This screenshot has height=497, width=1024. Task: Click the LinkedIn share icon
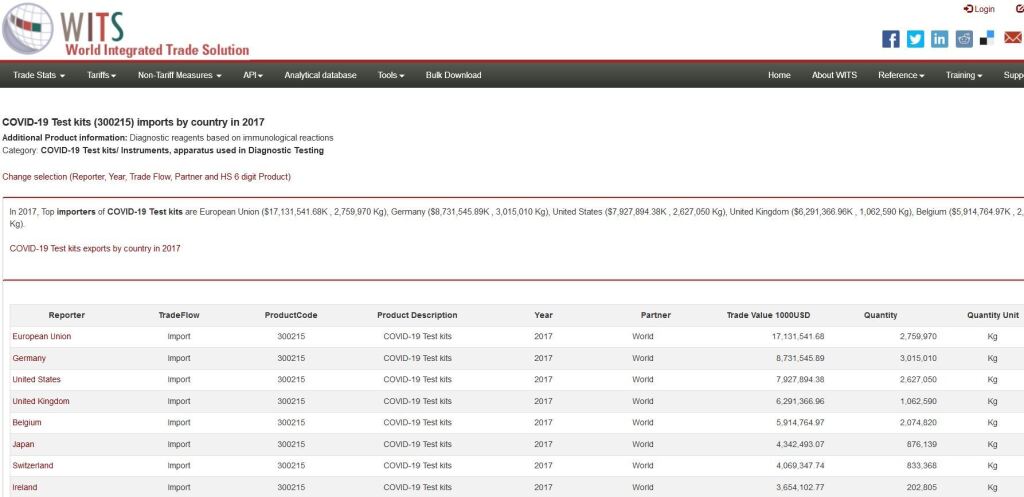click(940, 39)
